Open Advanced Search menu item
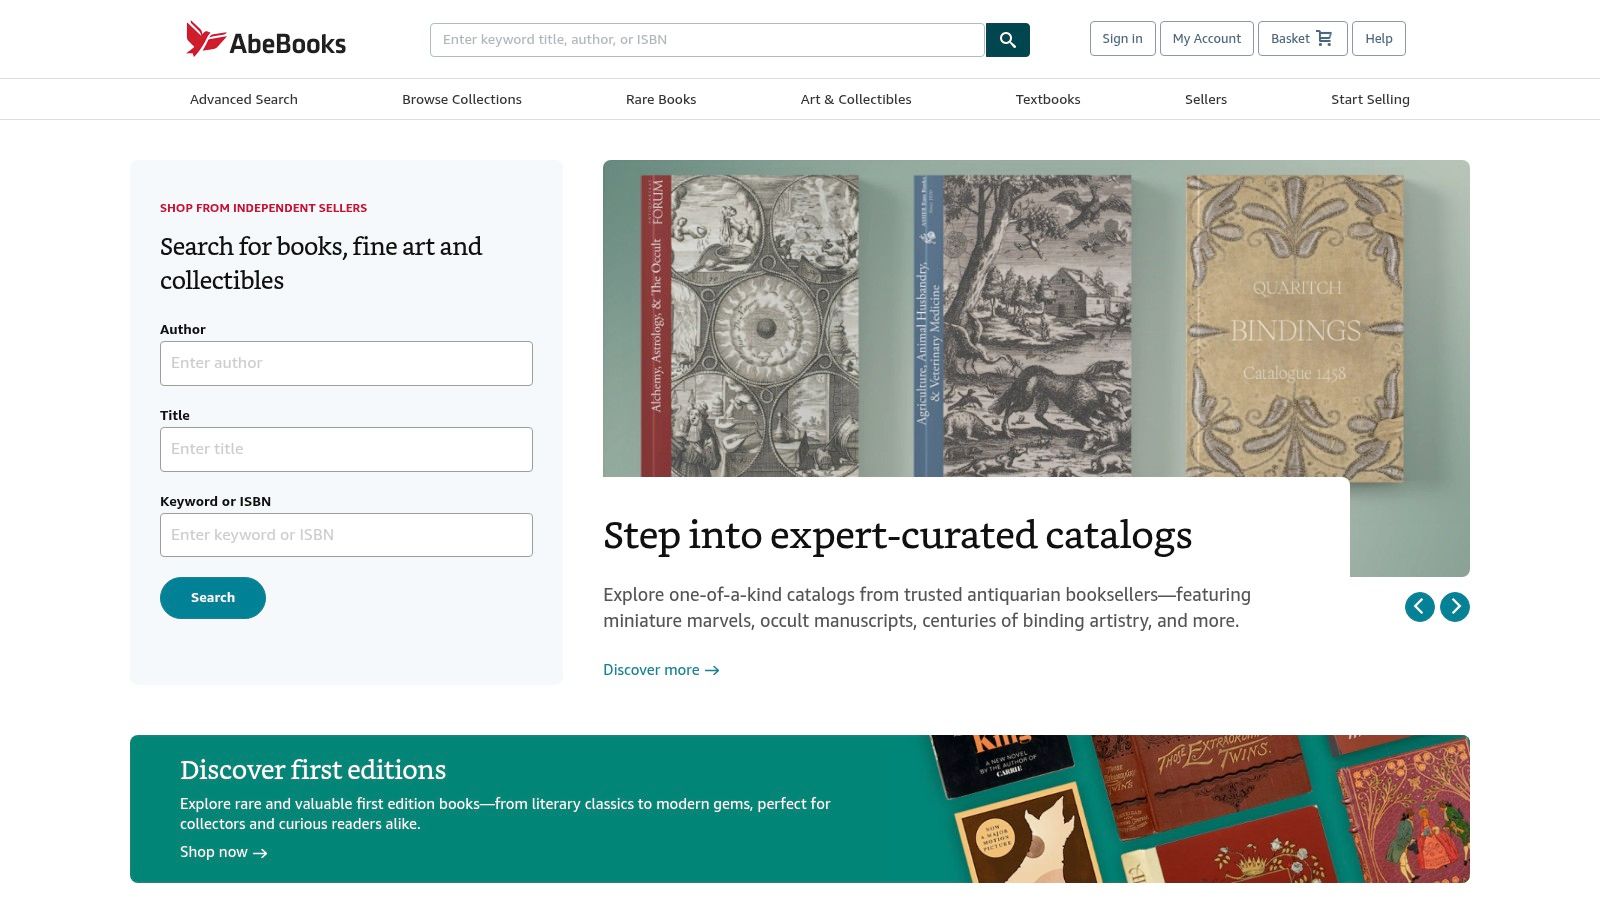 (244, 99)
